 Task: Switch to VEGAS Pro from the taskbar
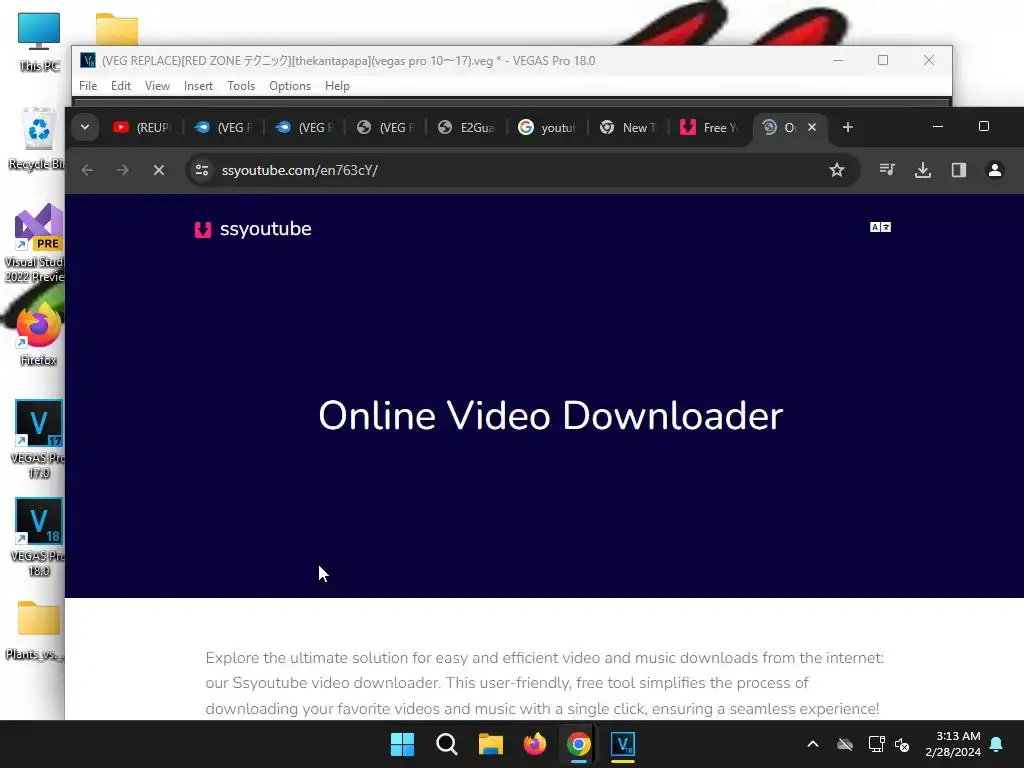623,744
